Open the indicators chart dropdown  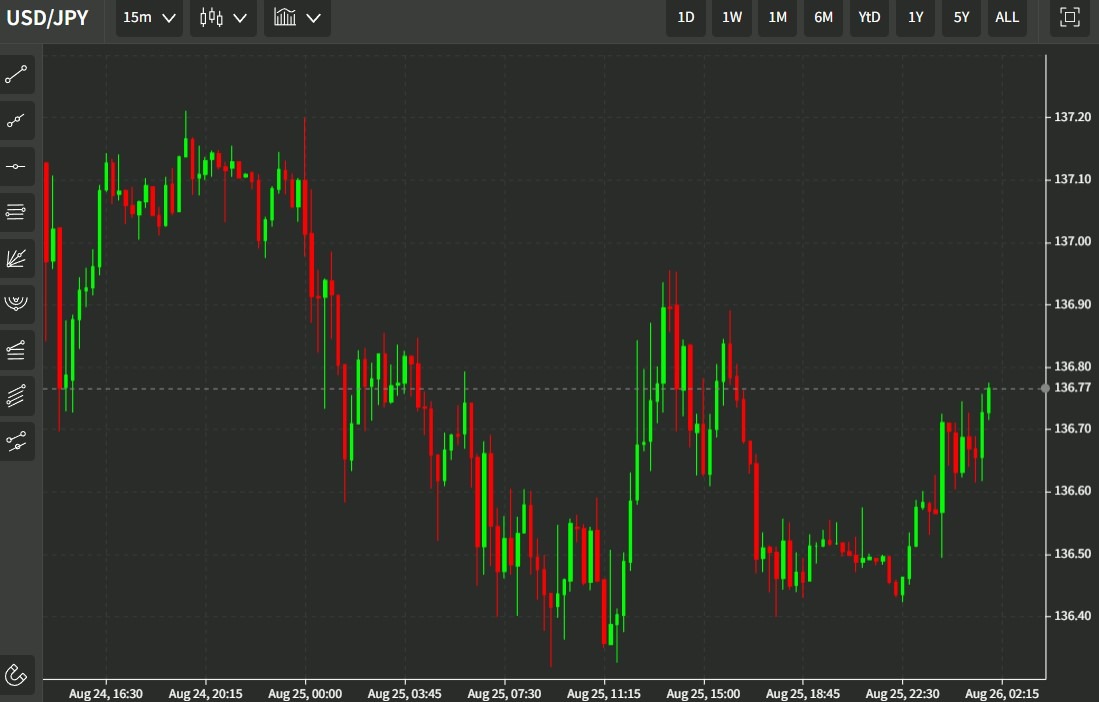tap(297, 18)
